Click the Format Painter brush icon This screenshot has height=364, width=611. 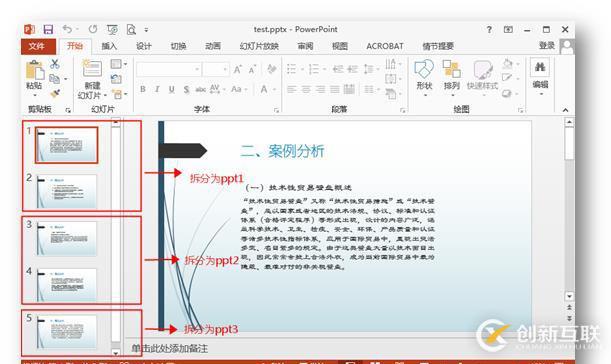tap(55, 94)
